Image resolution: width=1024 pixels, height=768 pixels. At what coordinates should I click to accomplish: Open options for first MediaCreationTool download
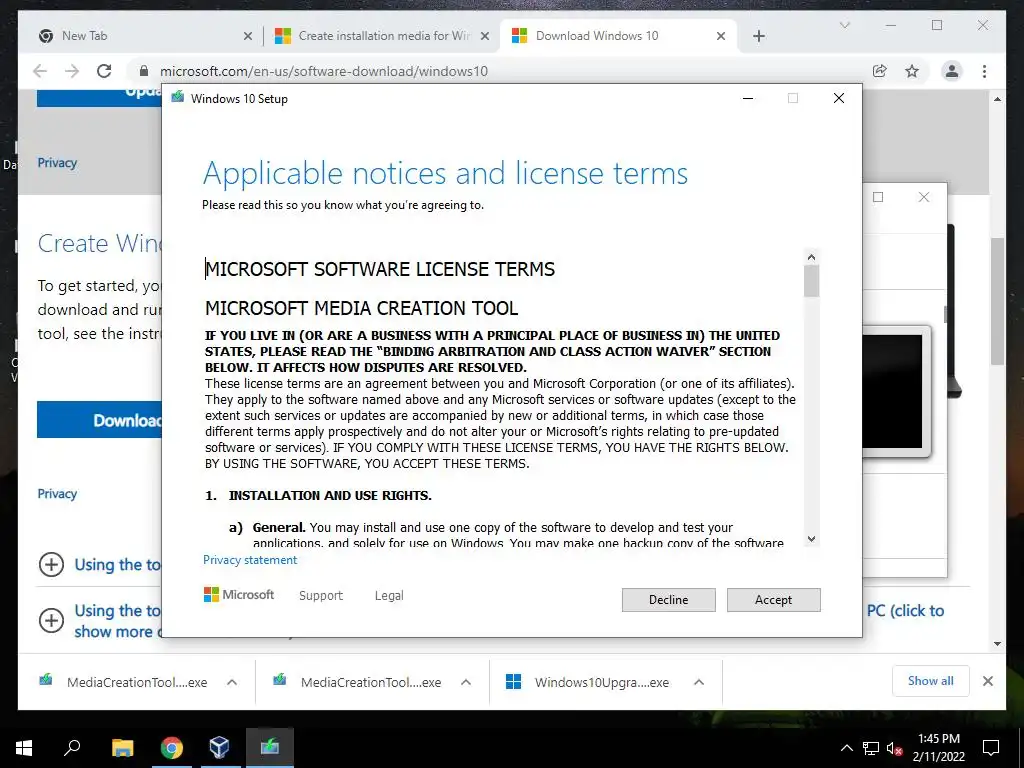click(231, 682)
